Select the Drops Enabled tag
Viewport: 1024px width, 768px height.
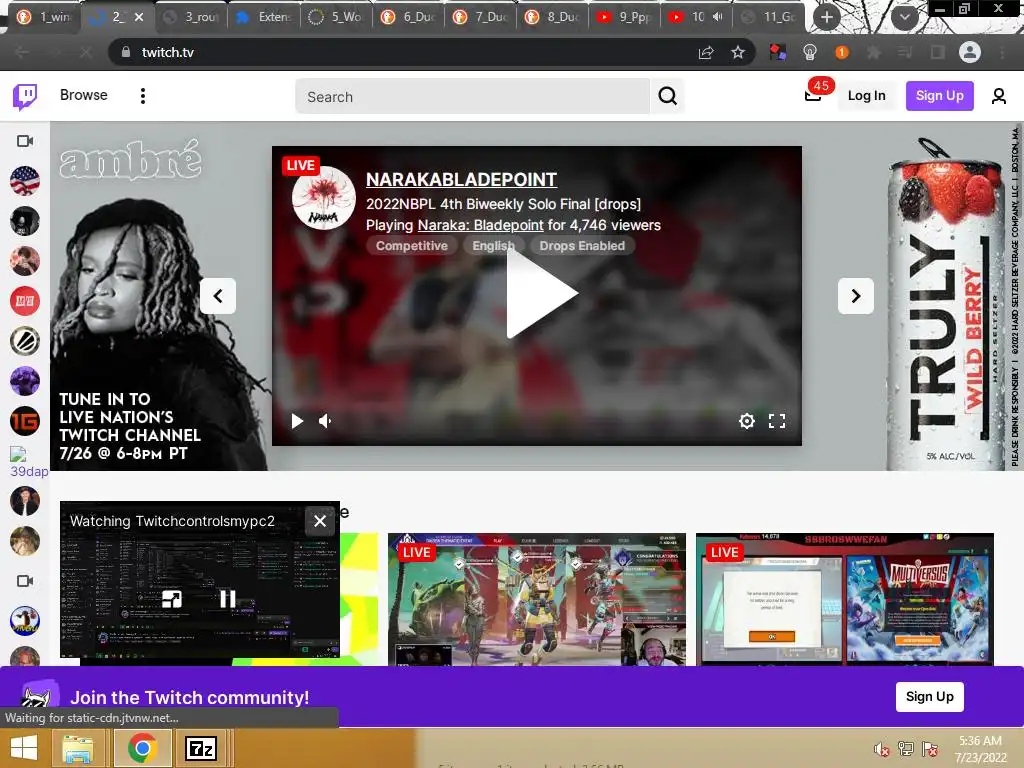click(582, 246)
